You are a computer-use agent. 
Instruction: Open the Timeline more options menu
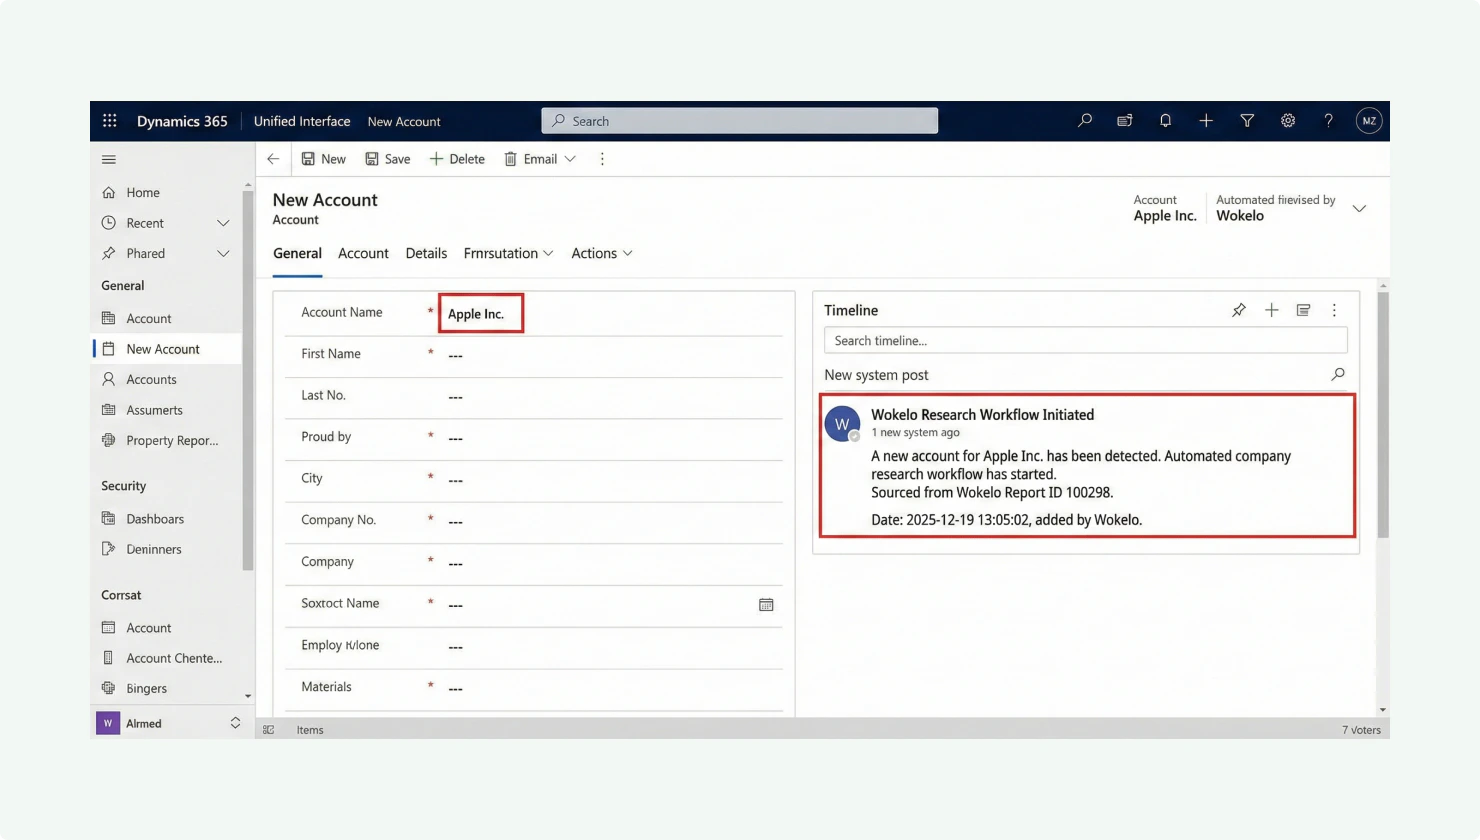click(1334, 310)
